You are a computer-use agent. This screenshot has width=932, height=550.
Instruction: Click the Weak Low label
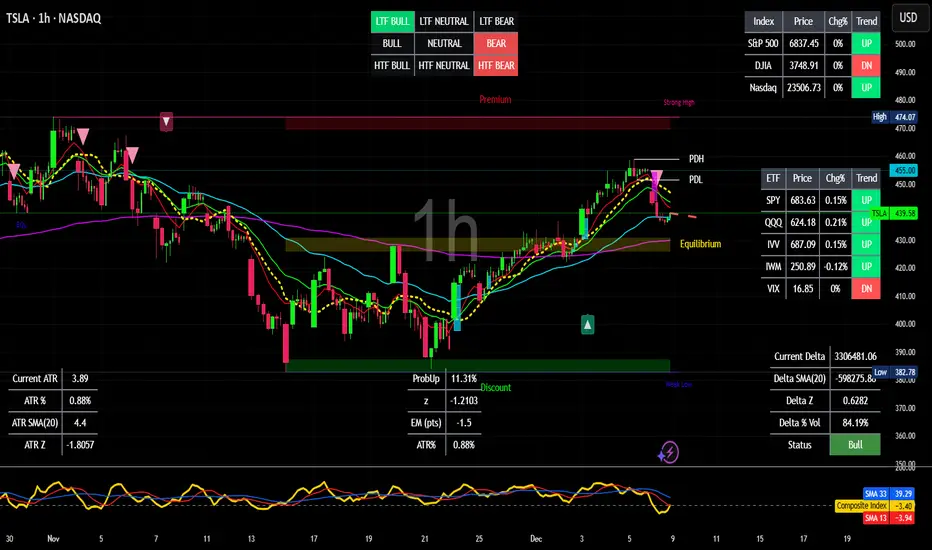tap(678, 385)
